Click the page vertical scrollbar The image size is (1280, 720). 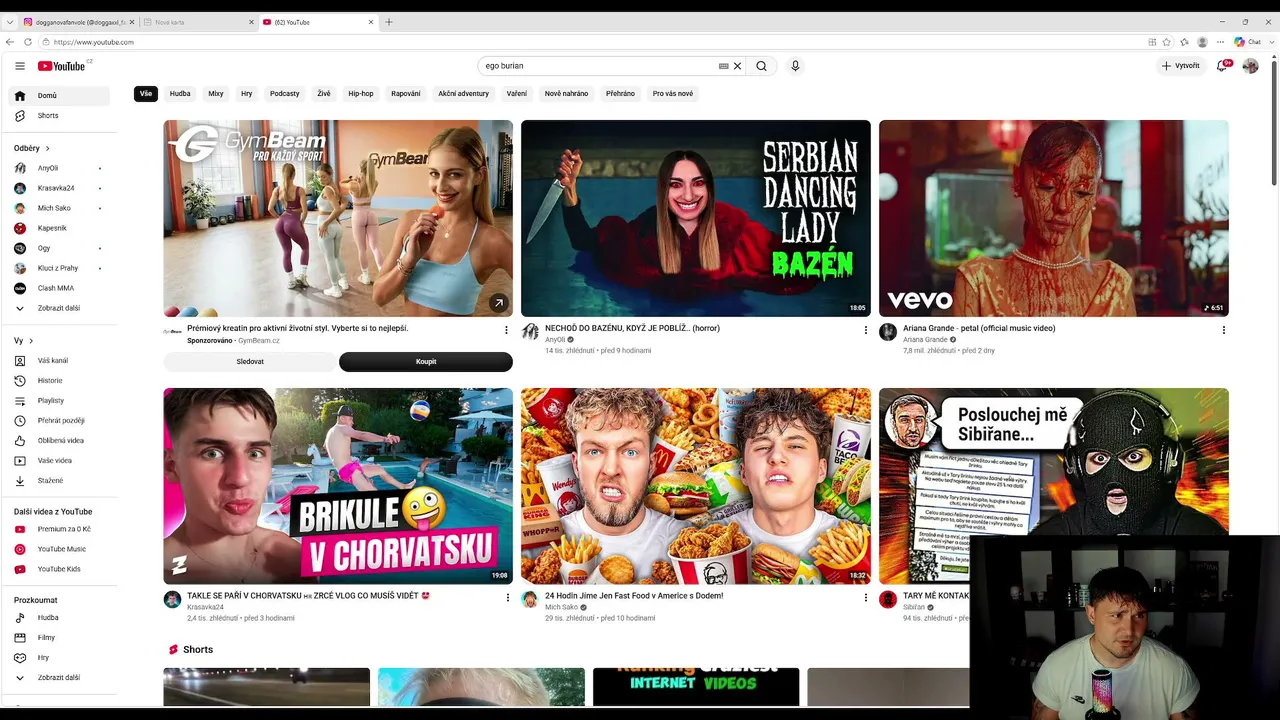click(1273, 123)
